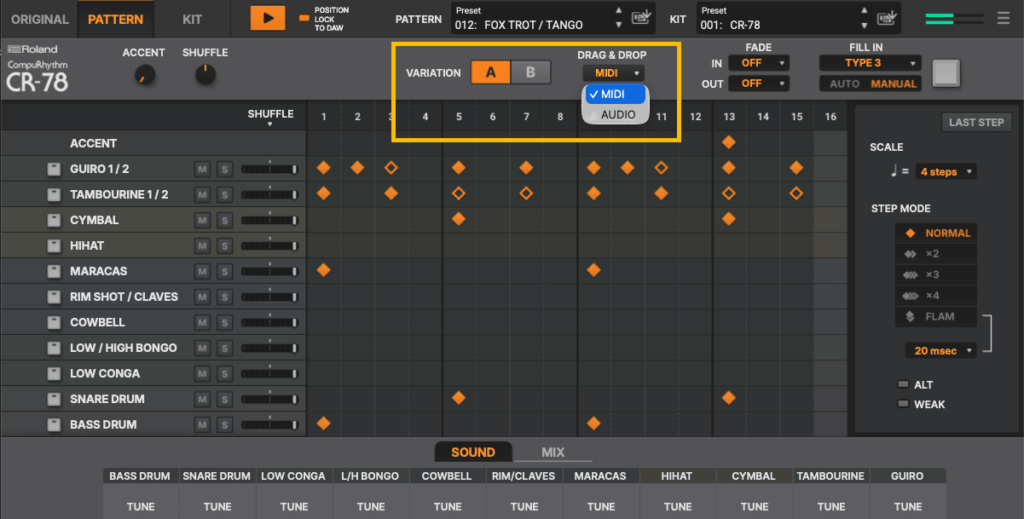
Task: Click the Maracas row instrument icon
Action: tap(54, 271)
